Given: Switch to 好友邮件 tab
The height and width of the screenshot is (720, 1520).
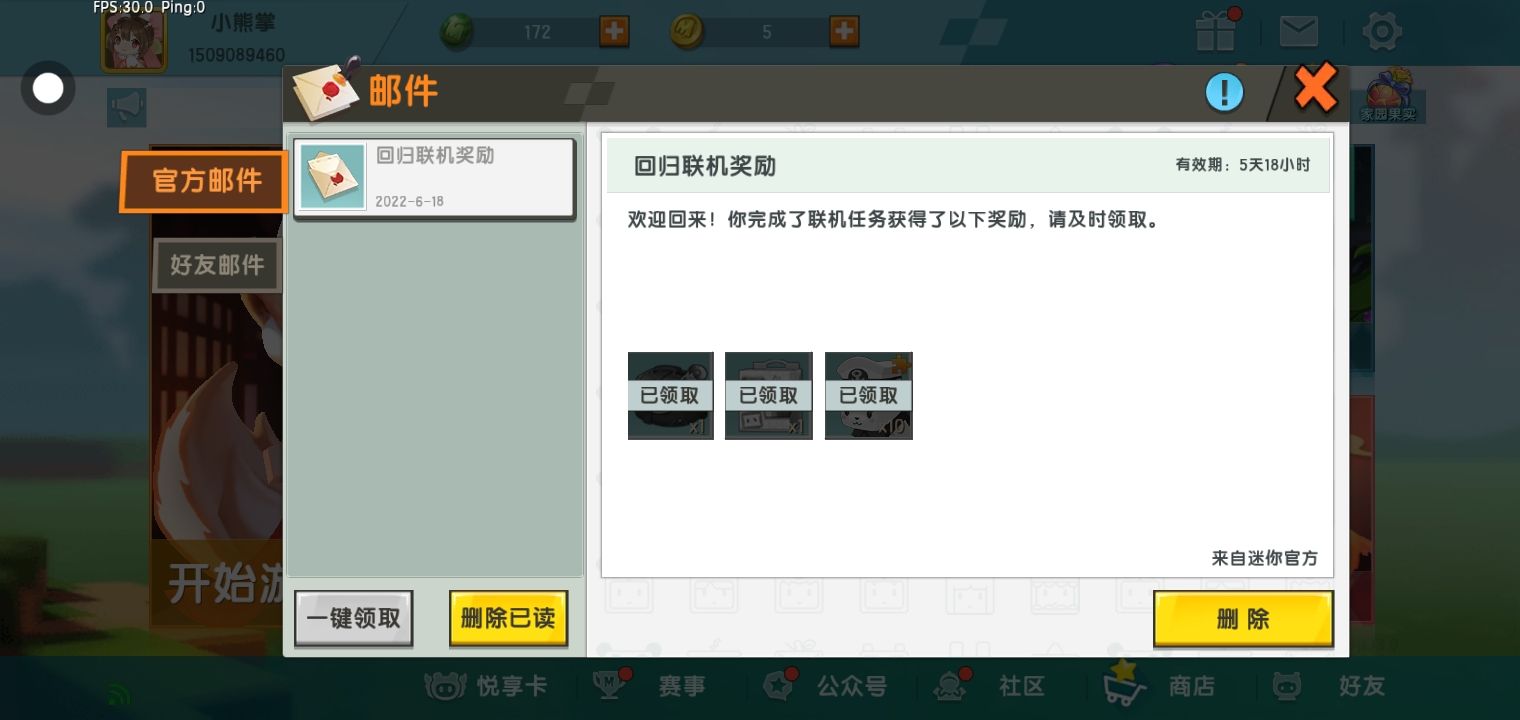Looking at the screenshot, I should [217, 265].
